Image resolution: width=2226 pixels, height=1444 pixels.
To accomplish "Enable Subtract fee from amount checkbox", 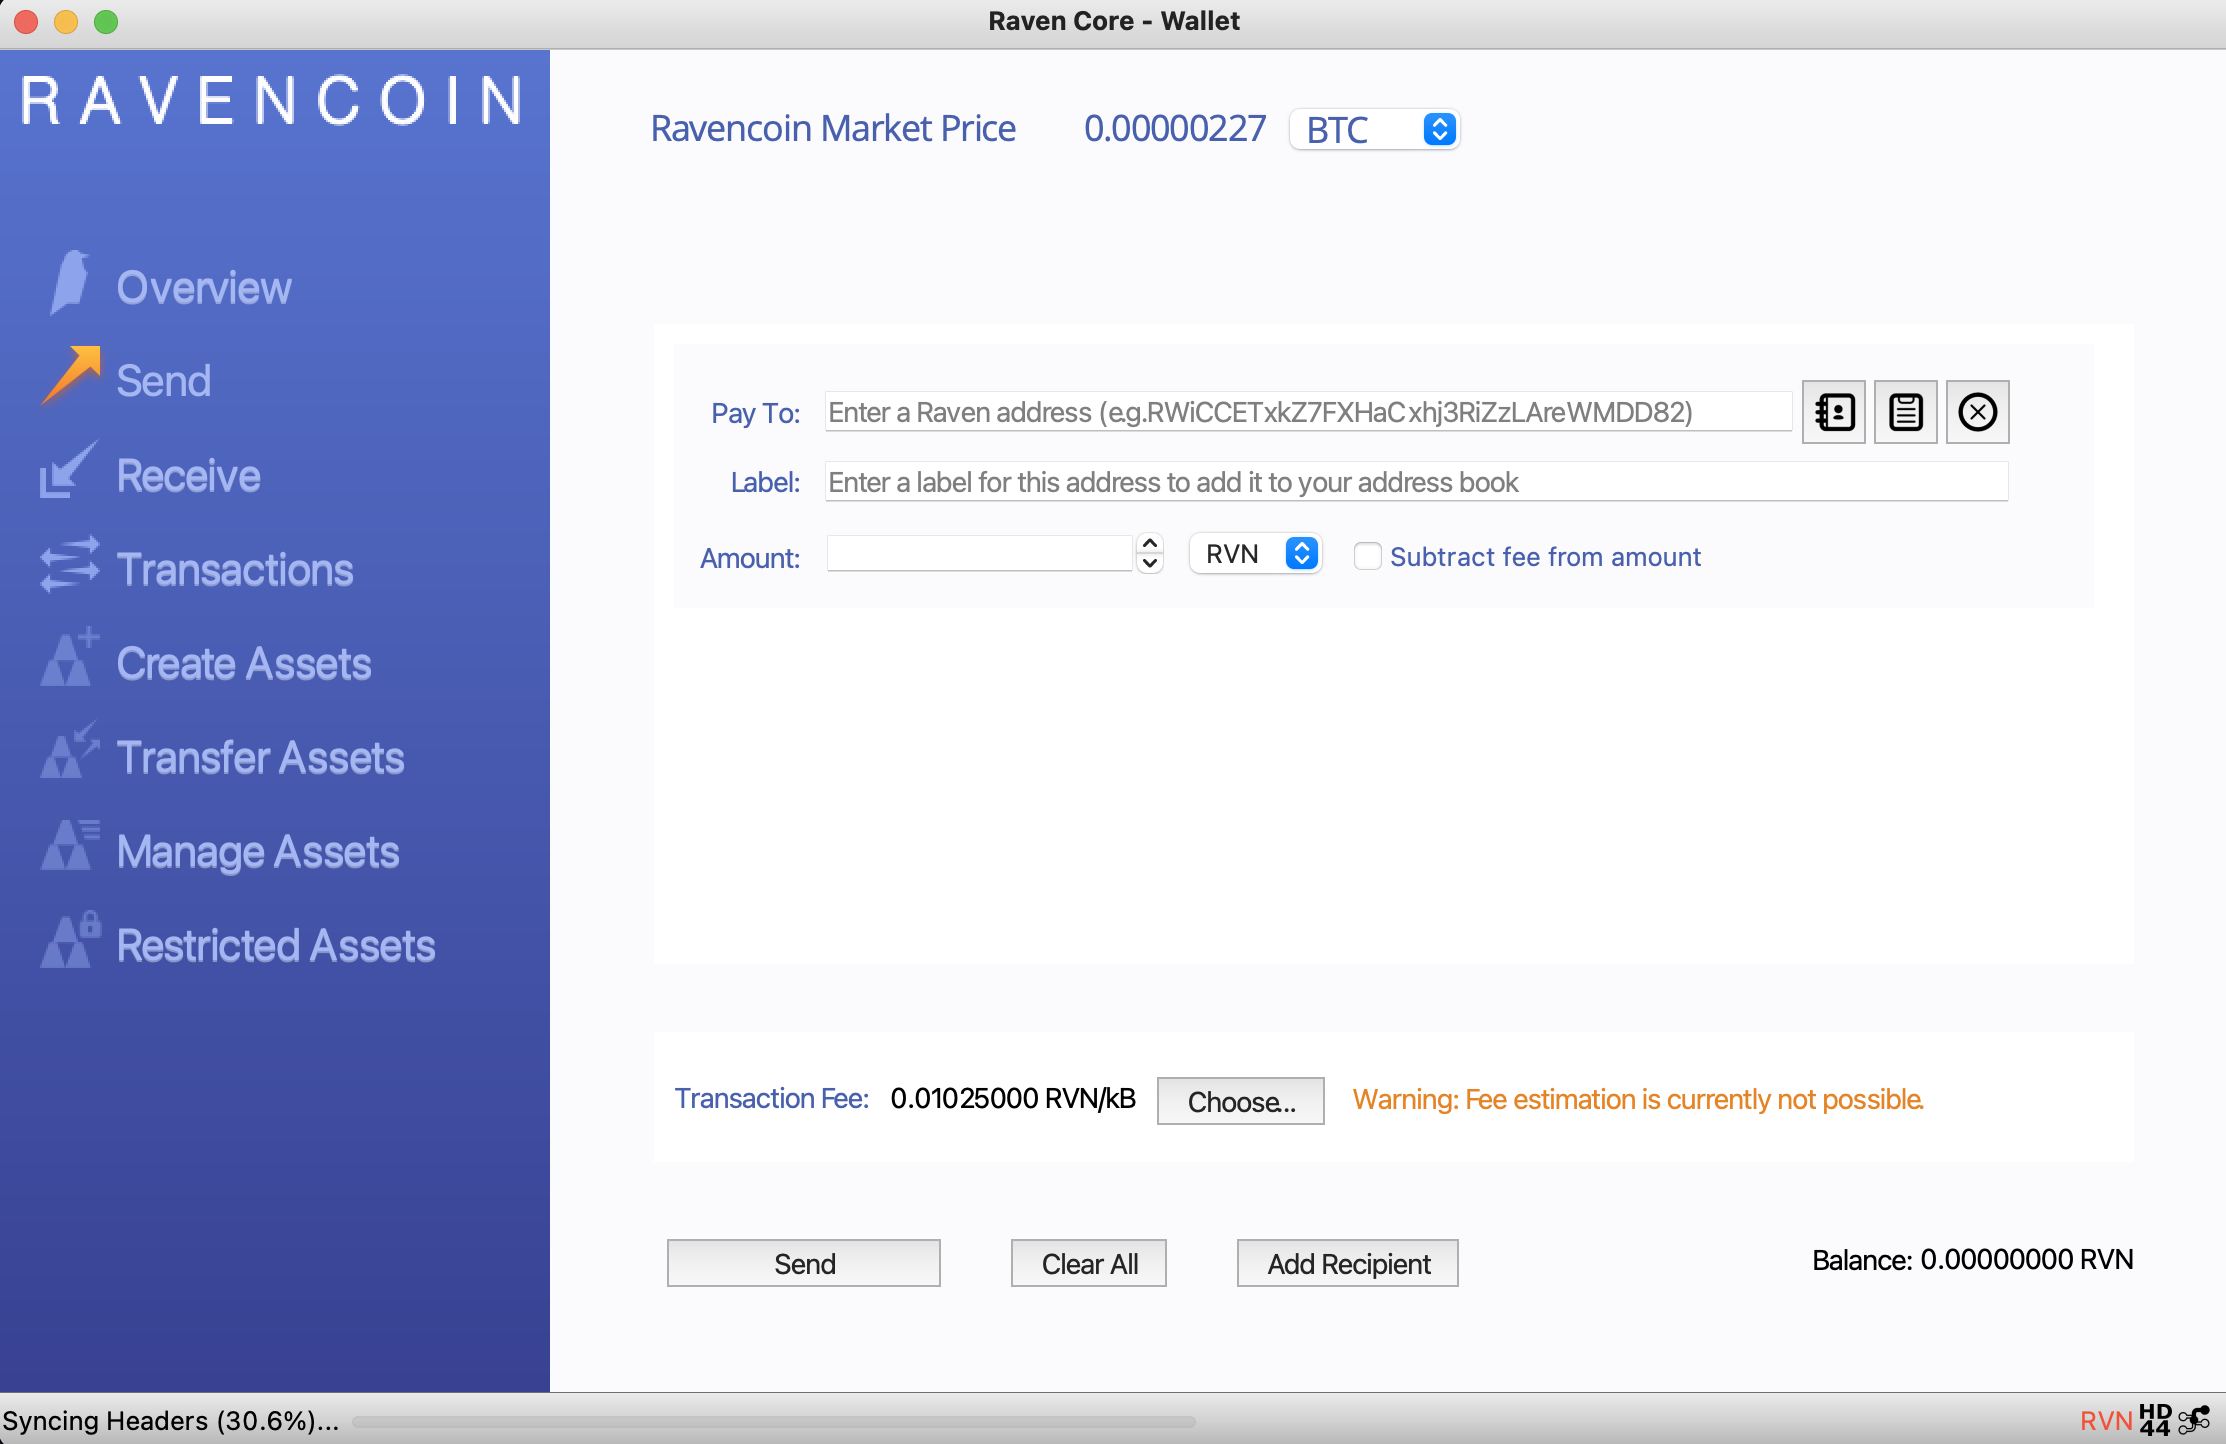I will [1367, 556].
